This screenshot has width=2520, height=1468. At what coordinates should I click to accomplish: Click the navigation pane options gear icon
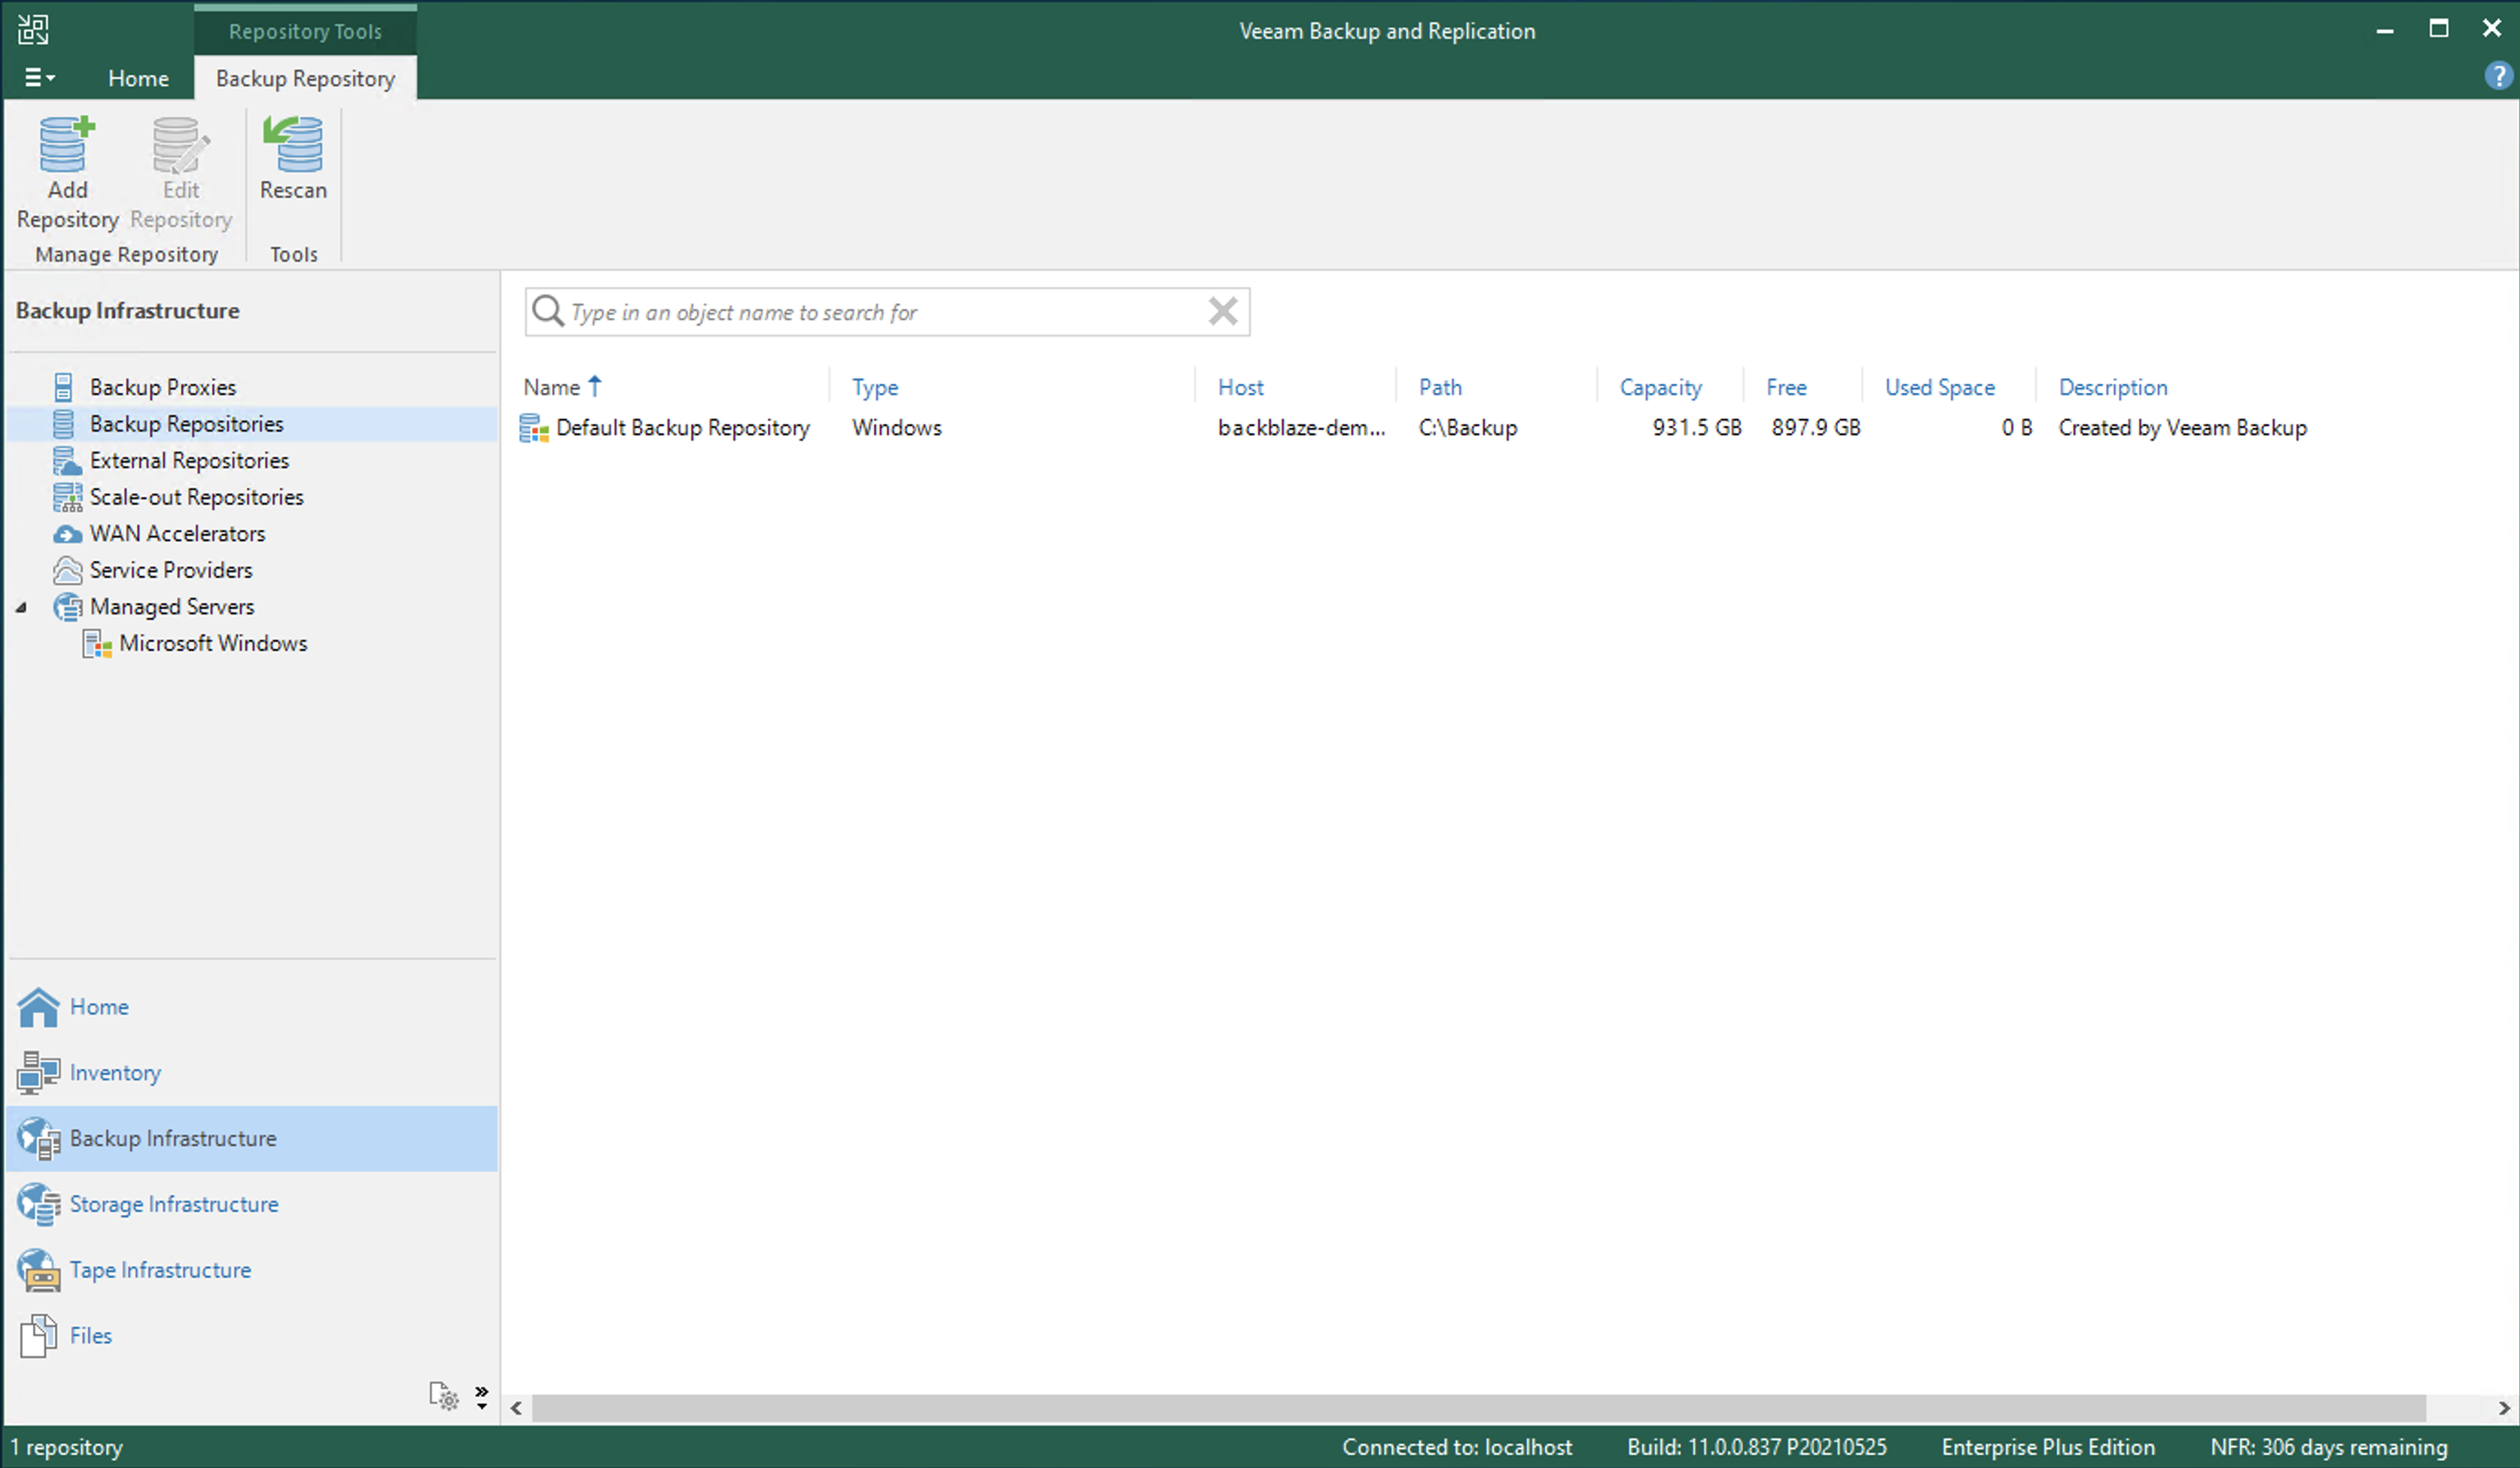(x=444, y=1396)
